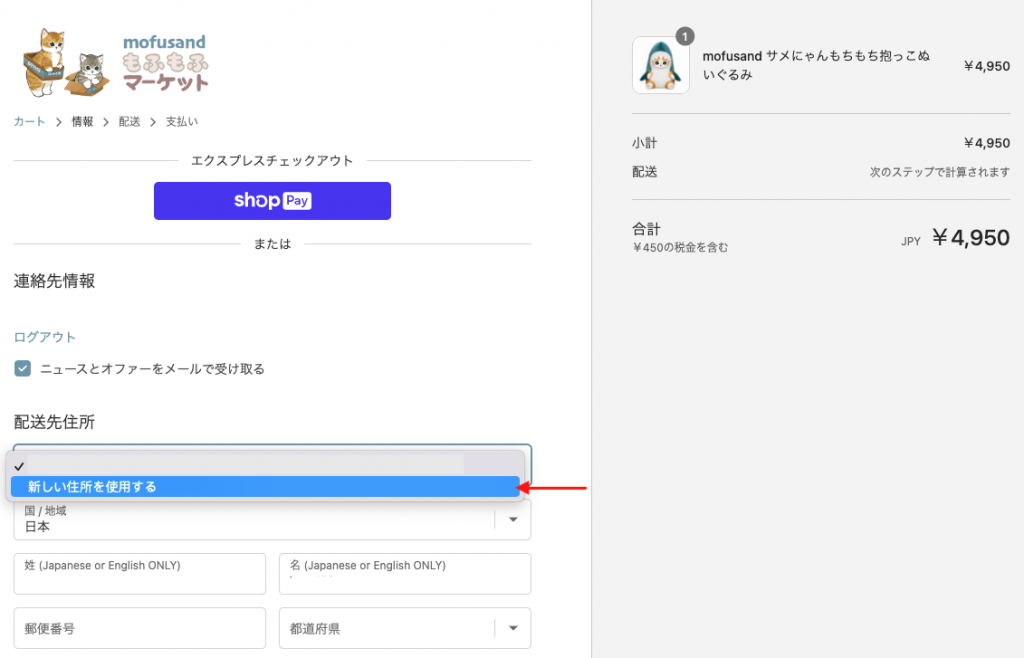This screenshot has height=658, width=1024.
Task: Uncheck the newsletter and offers email checkbox
Action: (23, 369)
